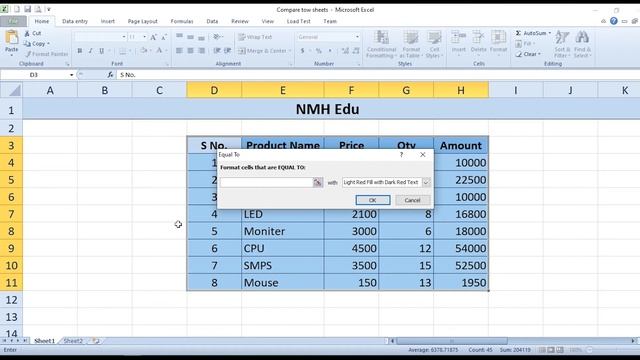
Task: Switch to the Data entry tab
Action: [x=75, y=21]
